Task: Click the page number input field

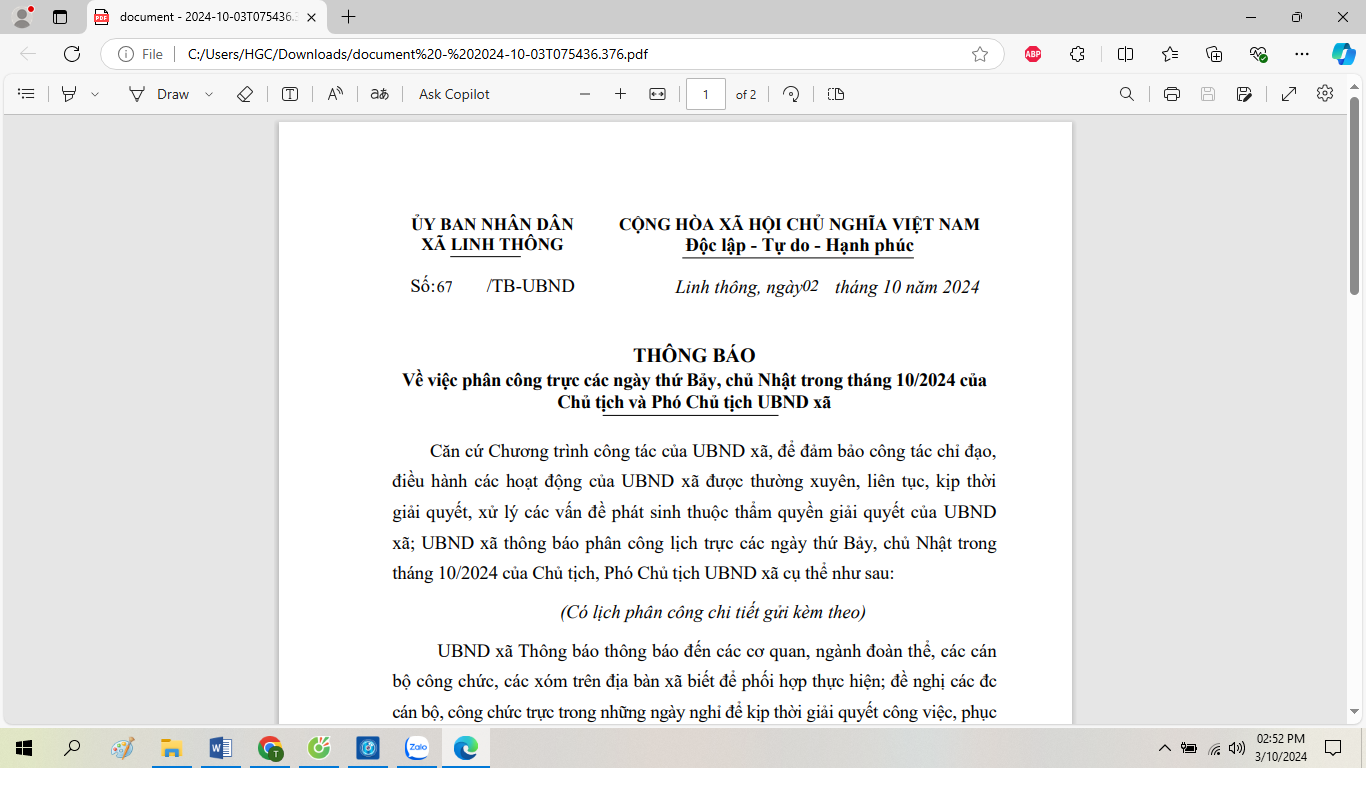Action: tap(706, 94)
